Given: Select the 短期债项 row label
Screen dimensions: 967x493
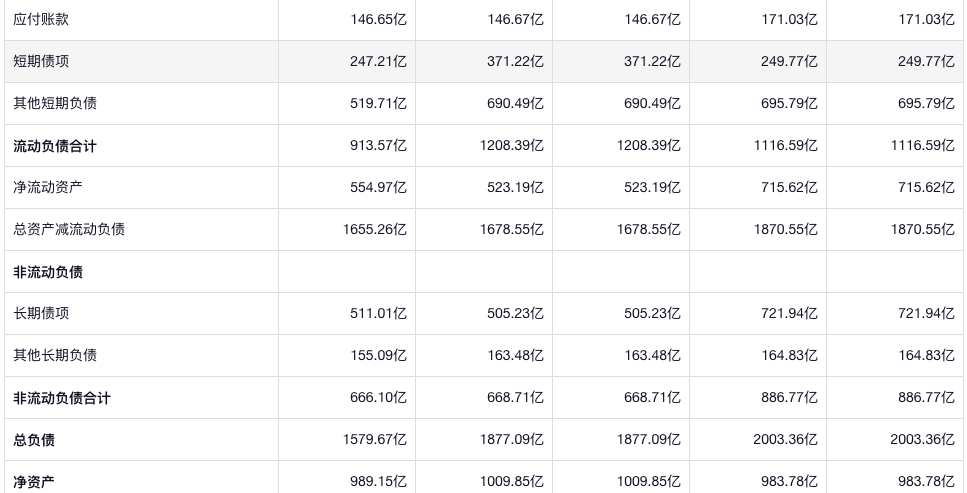Looking at the screenshot, I should pyautogui.click(x=41, y=61).
